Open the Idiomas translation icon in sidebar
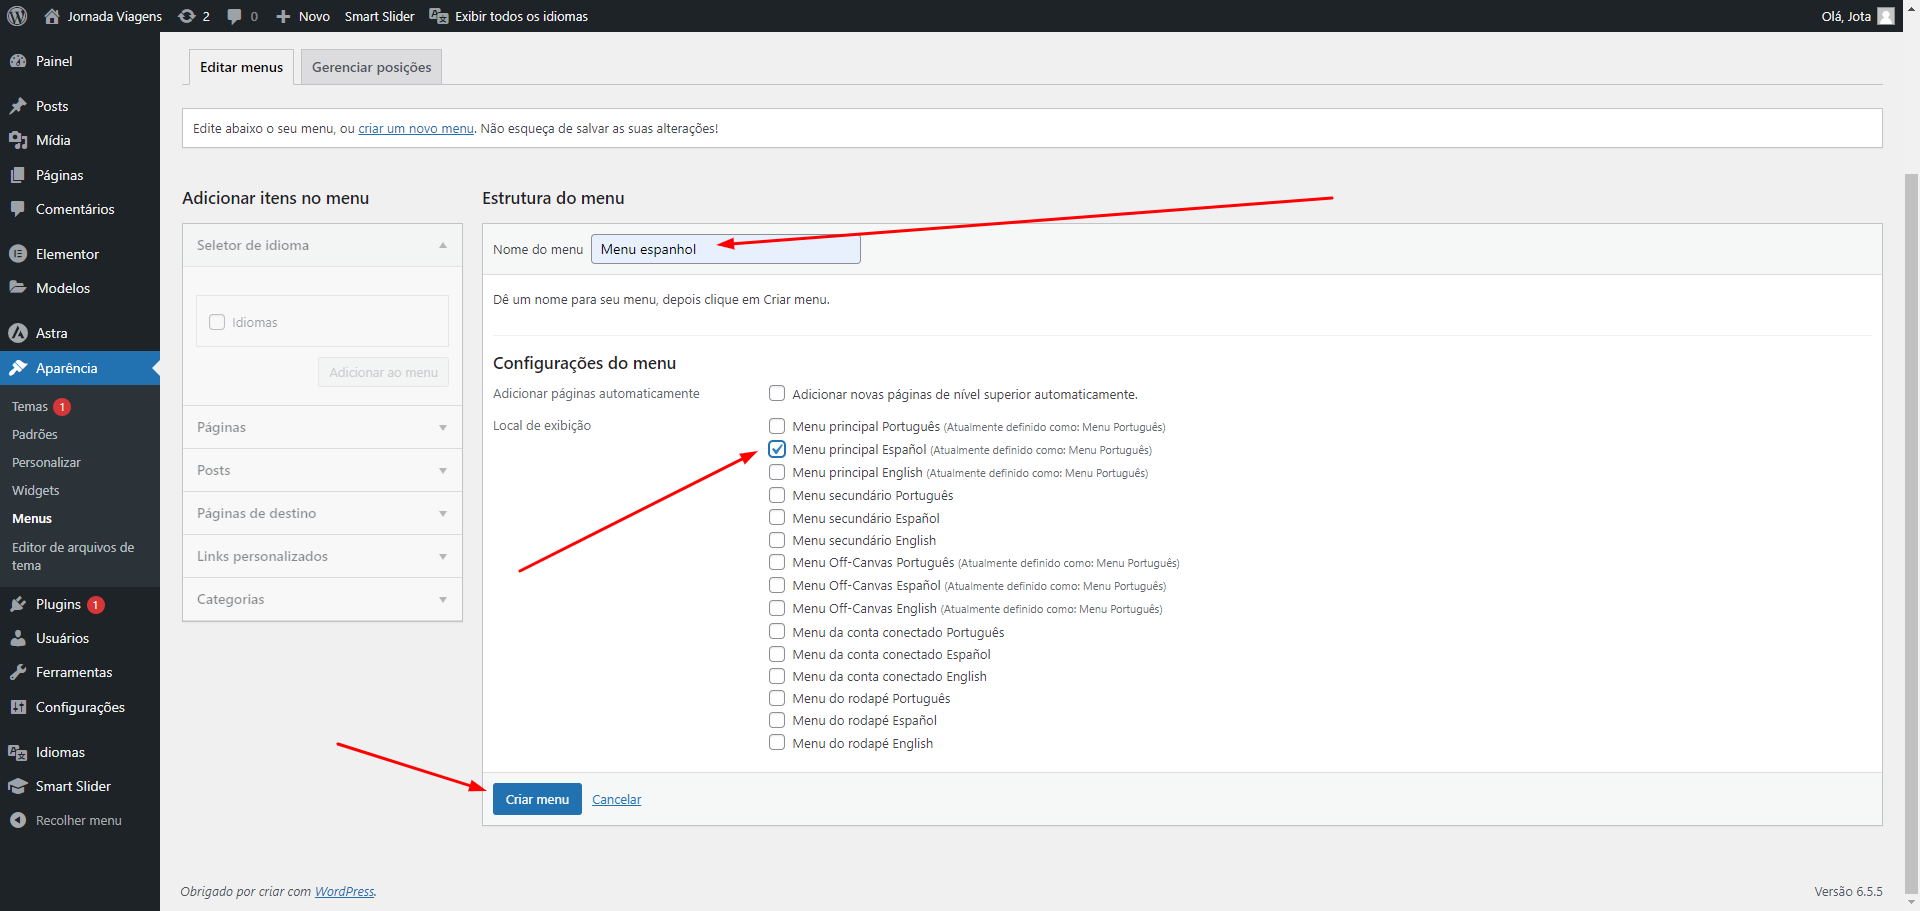The image size is (1920, 911). (18, 752)
